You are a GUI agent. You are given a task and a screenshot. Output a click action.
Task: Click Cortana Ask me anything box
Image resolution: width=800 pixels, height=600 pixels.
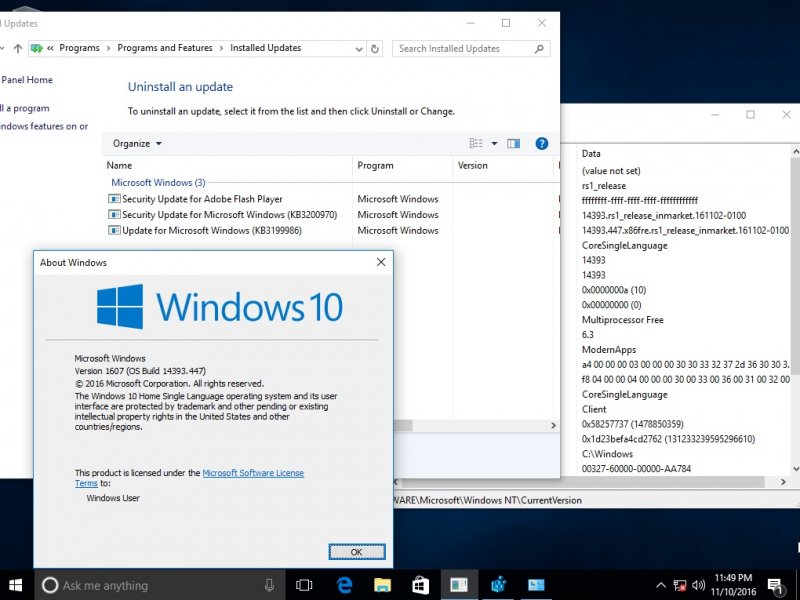point(159,585)
